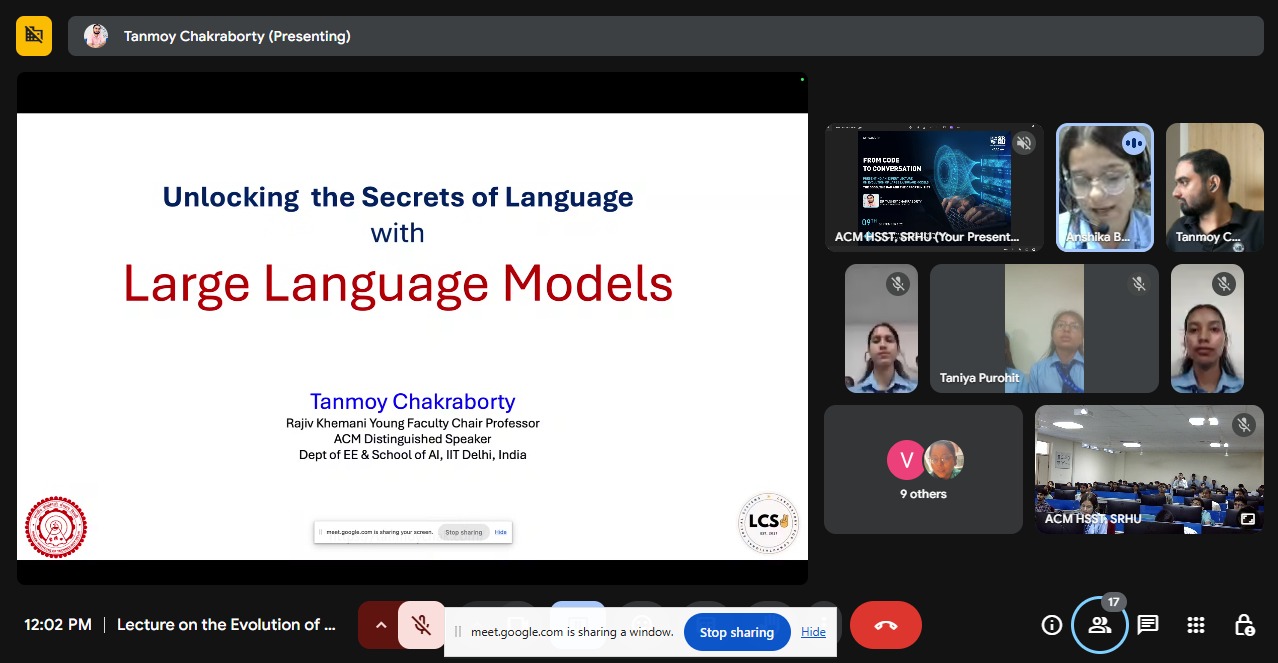
Task: Open the meeting title Lecture on the Evolution
Action: click(226, 625)
